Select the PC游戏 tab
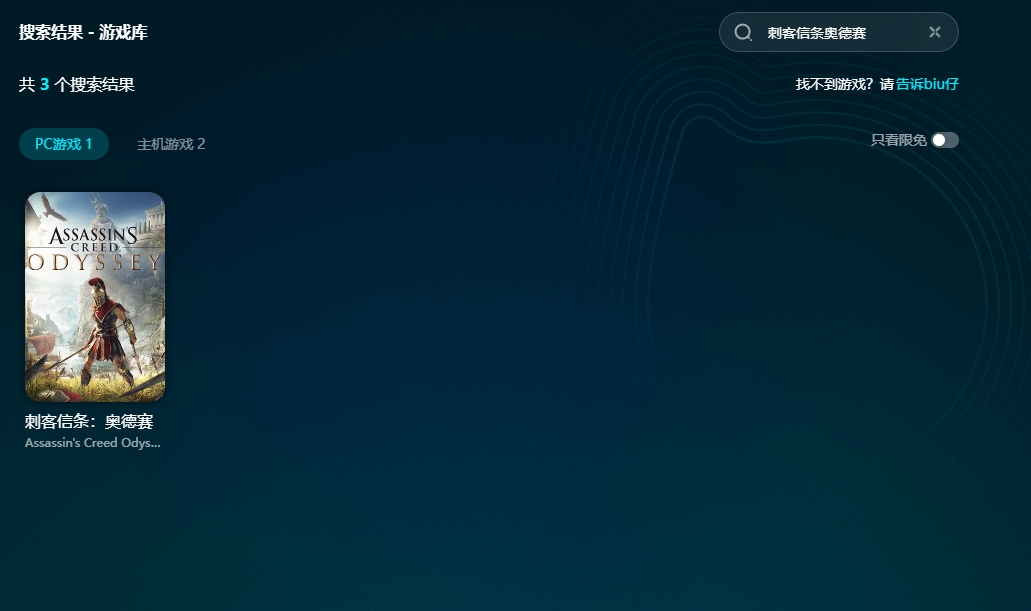 click(64, 144)
